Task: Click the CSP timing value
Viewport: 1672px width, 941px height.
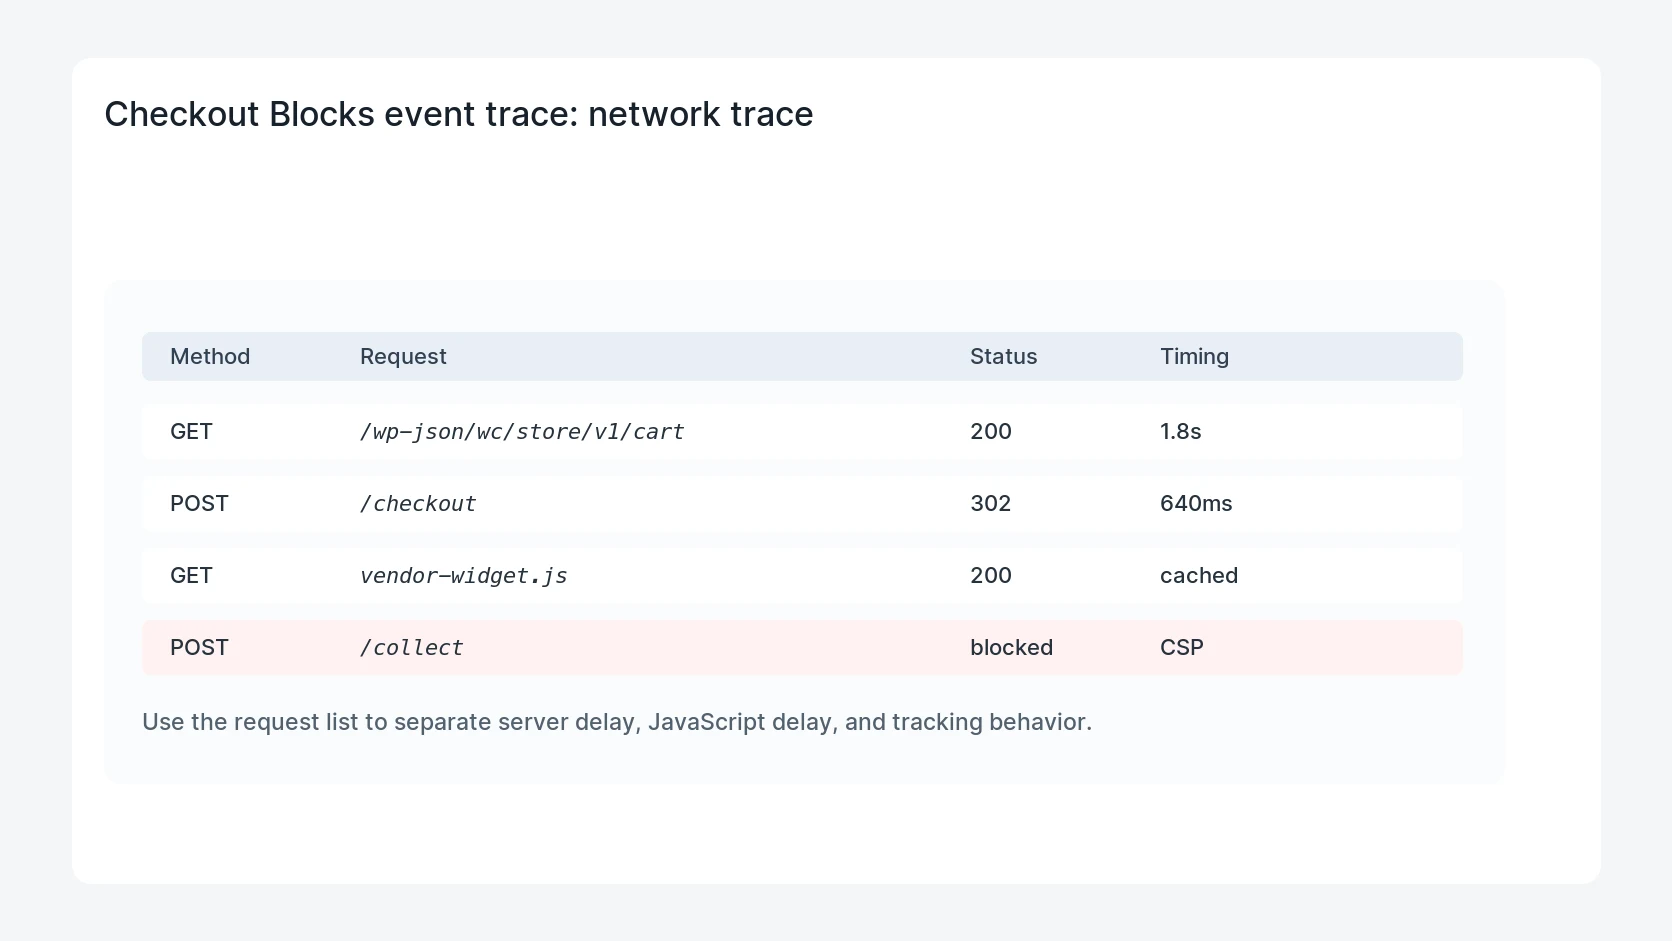Action: point(1182,647)
